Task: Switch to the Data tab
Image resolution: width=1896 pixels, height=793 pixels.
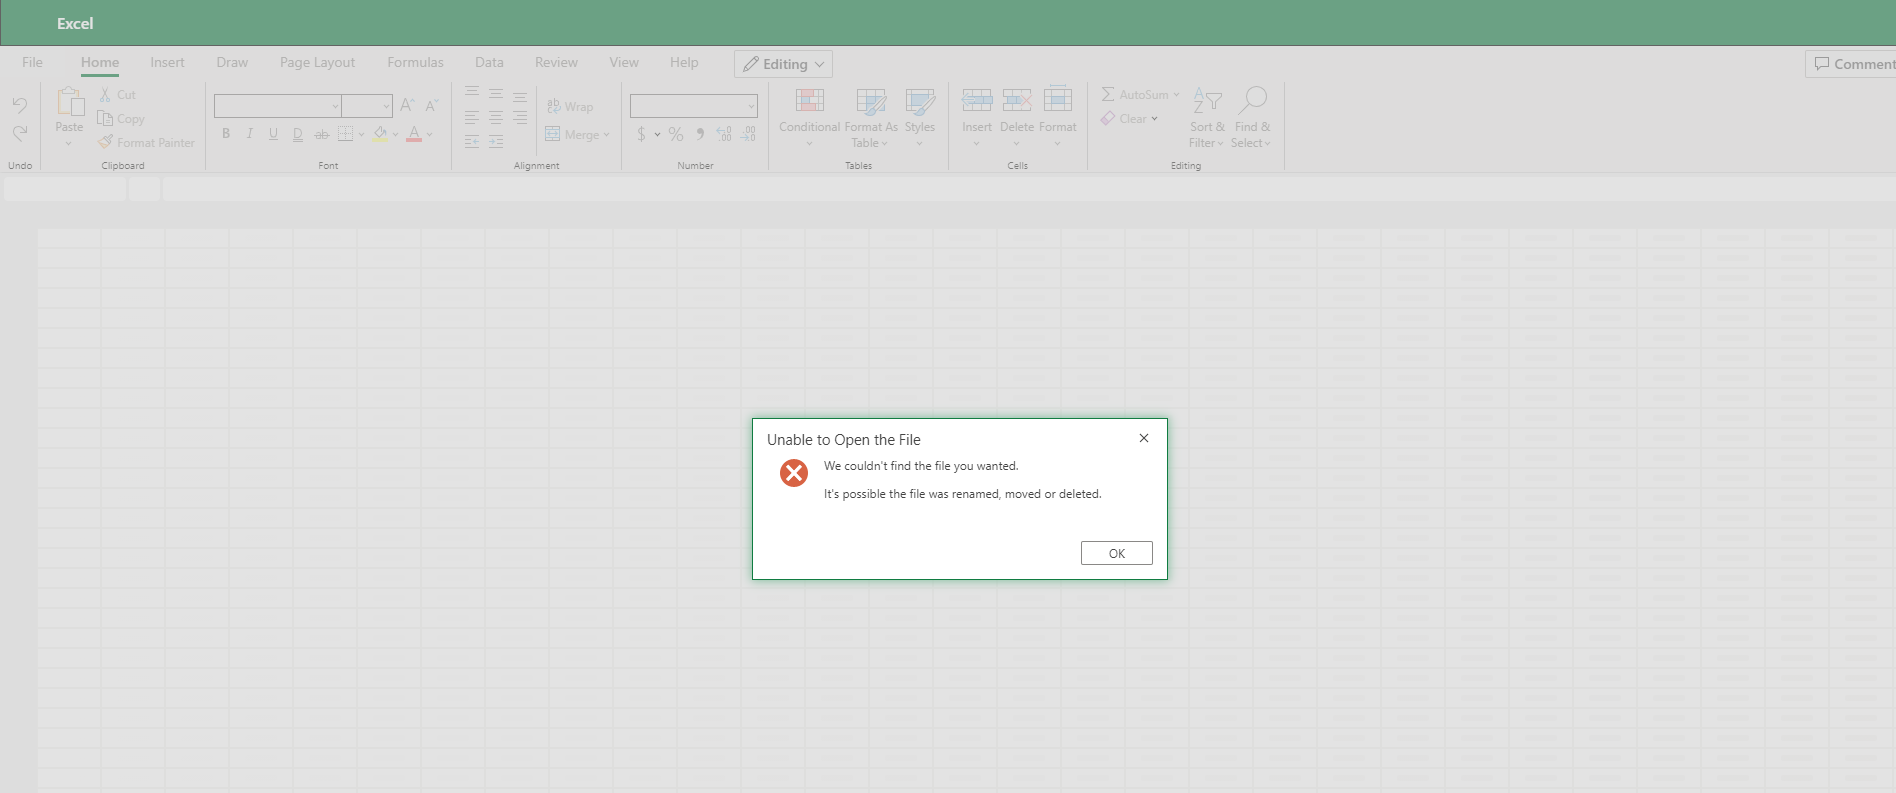Action: [489, 62]
